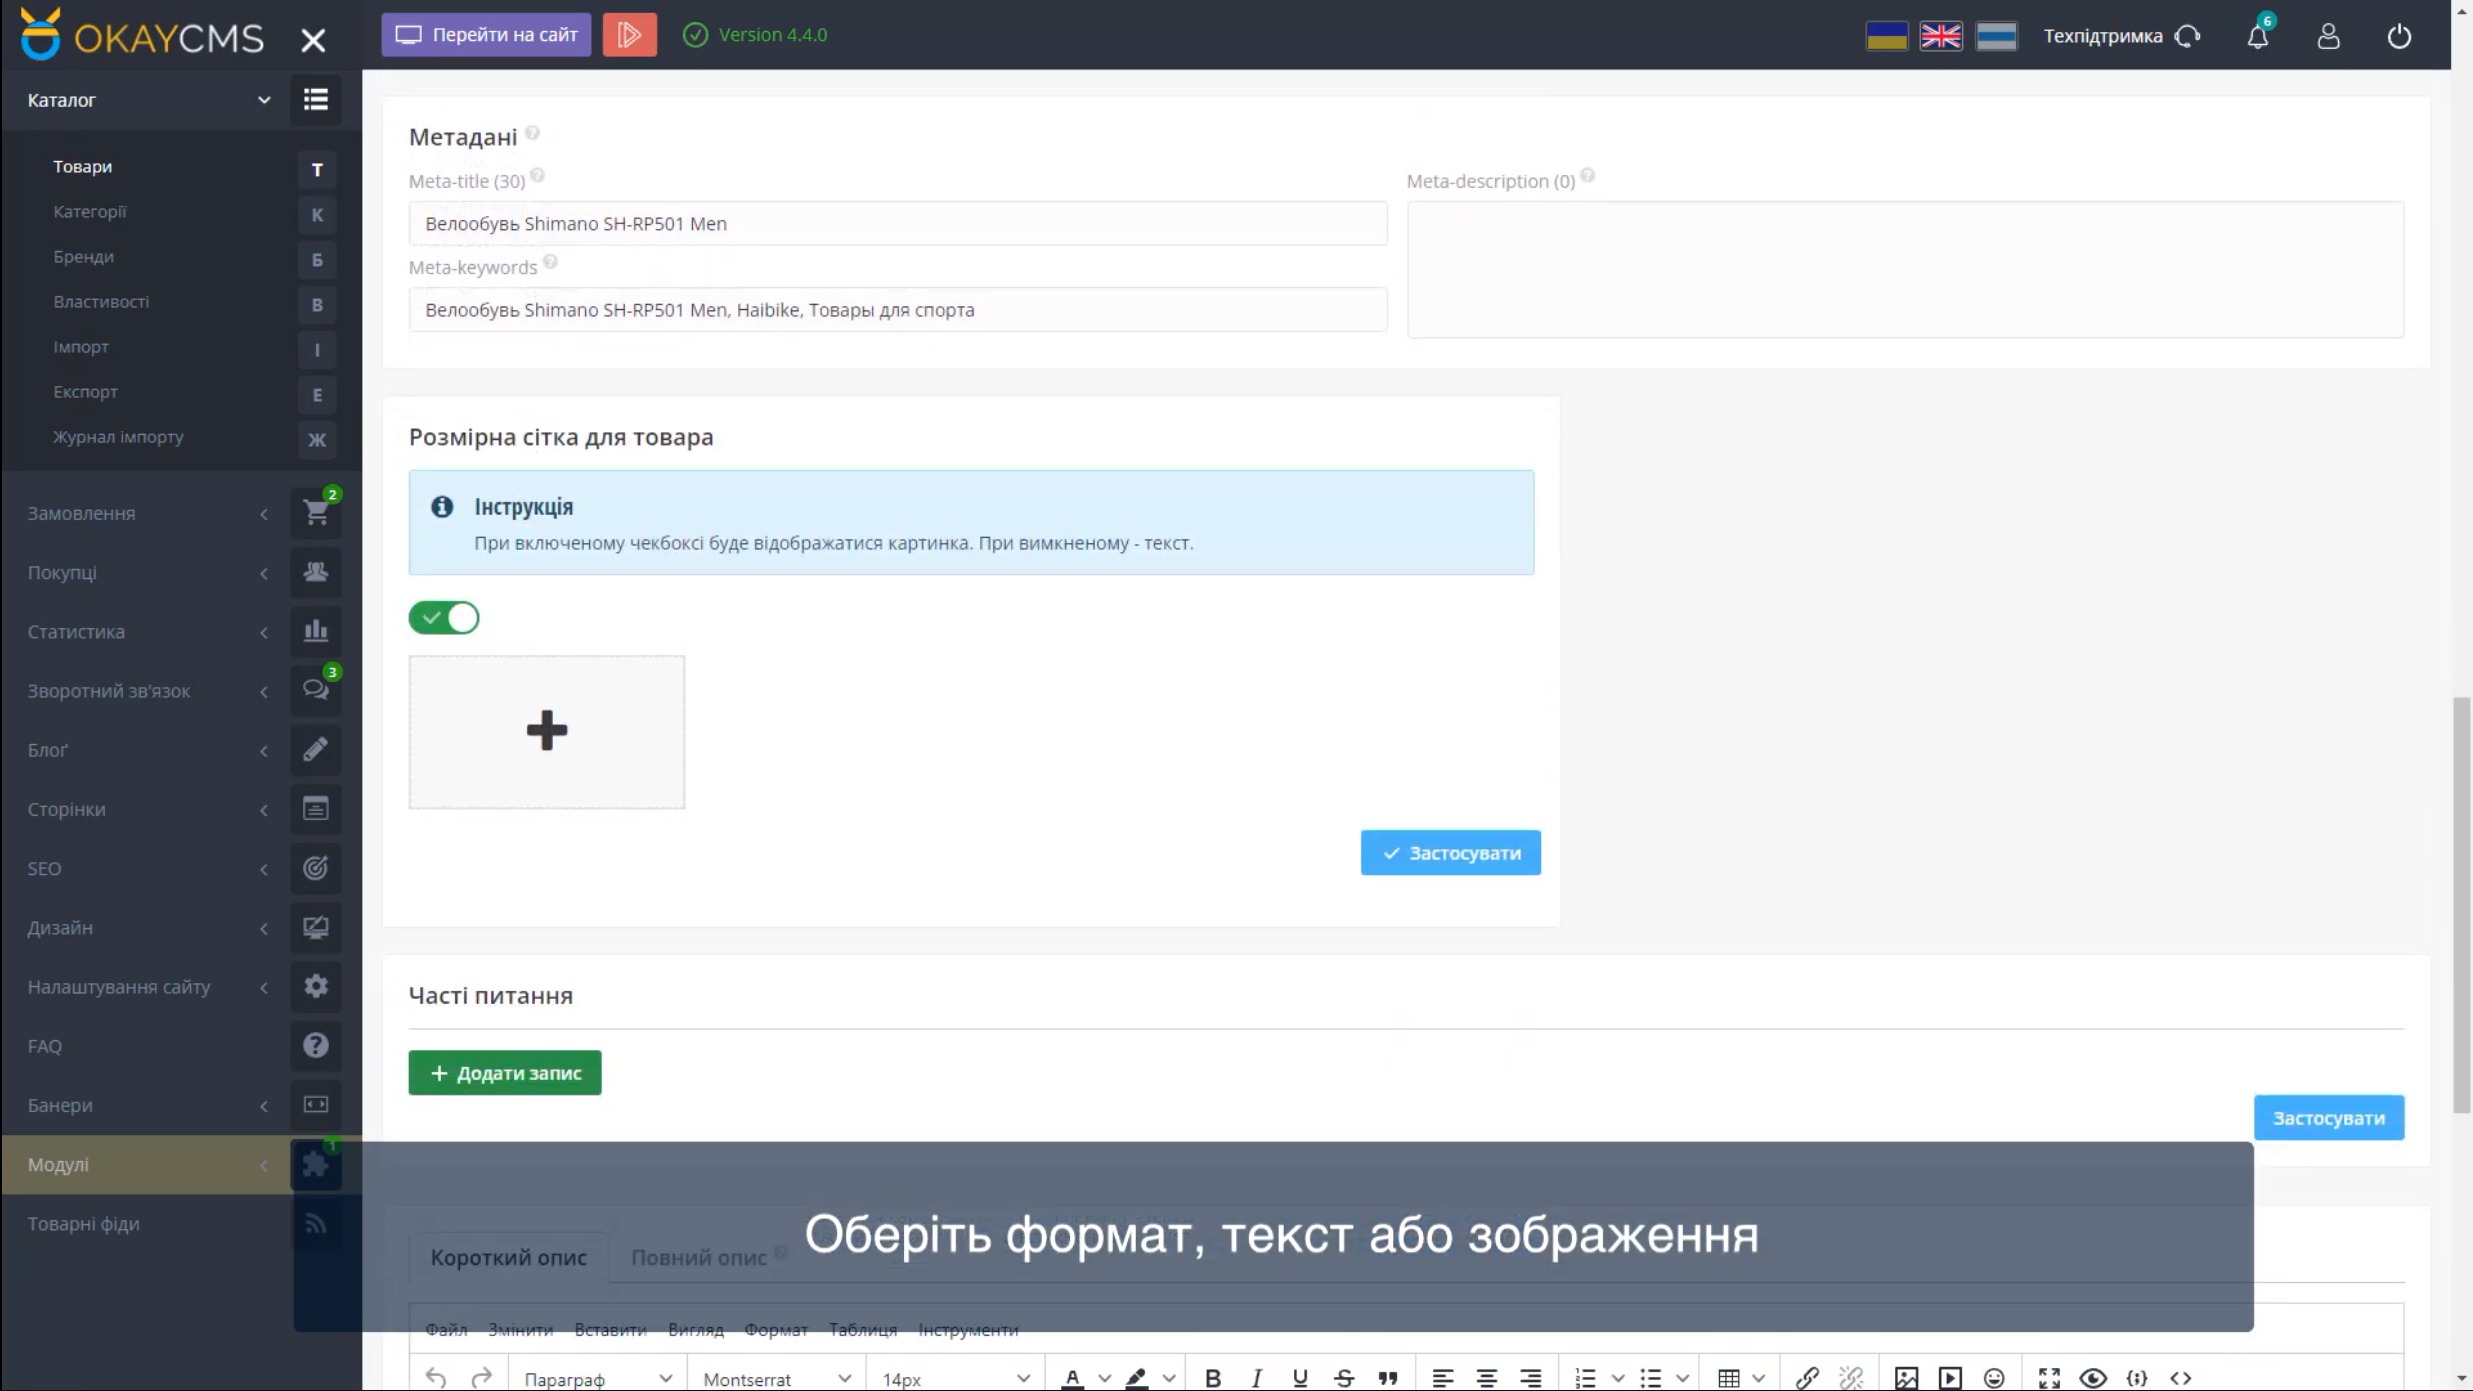Click Додати запис button

point(505,1073)
